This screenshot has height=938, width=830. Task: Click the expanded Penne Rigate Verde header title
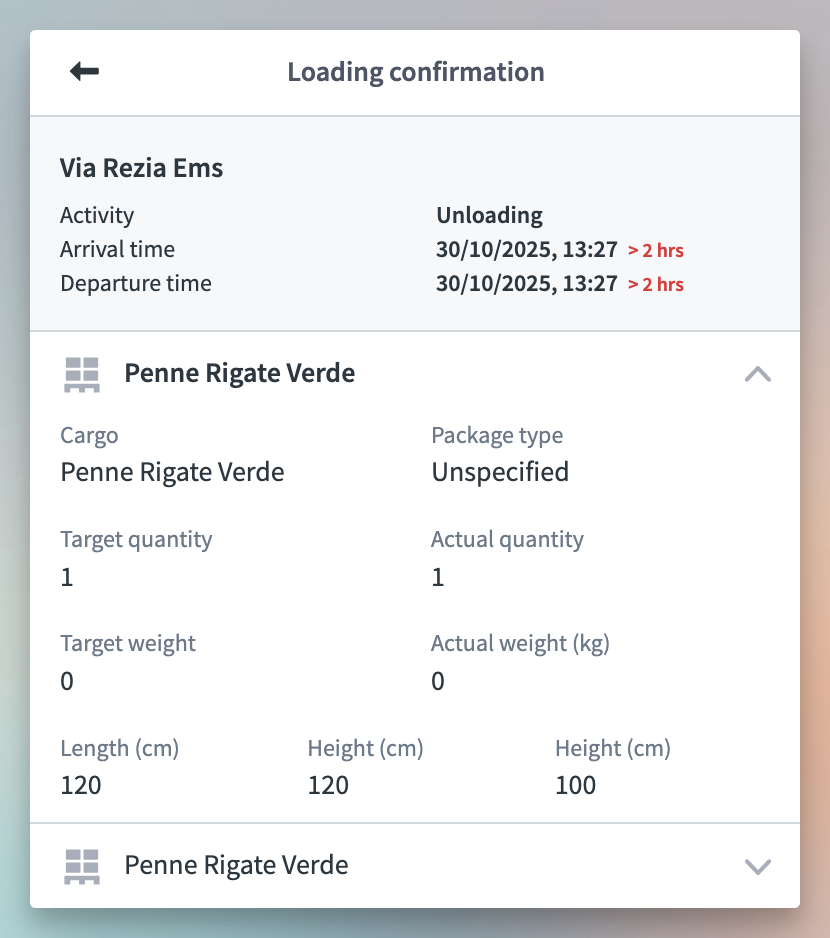[239, 374]
